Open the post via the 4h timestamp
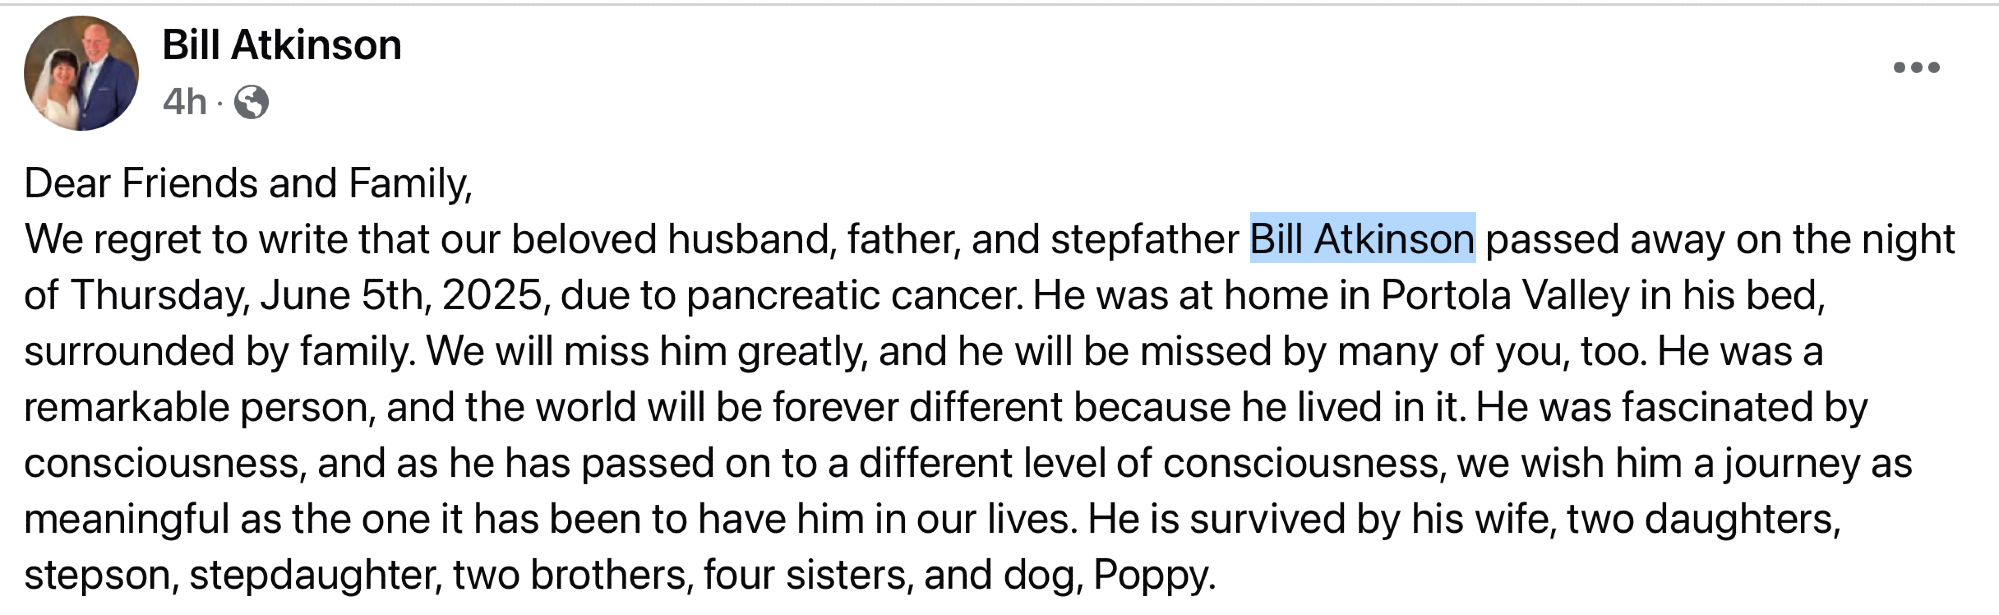The width and height of the screenshot is (1999, 615). [x=184, y=102]
